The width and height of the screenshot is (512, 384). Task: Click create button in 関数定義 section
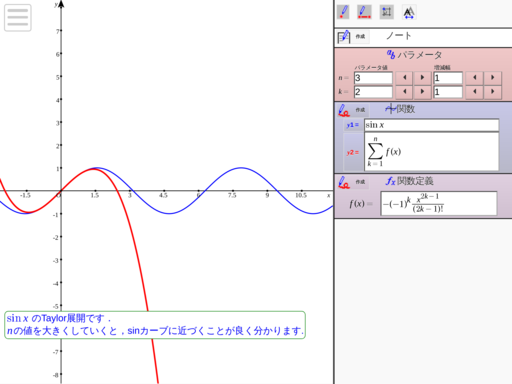click(353, 182)
